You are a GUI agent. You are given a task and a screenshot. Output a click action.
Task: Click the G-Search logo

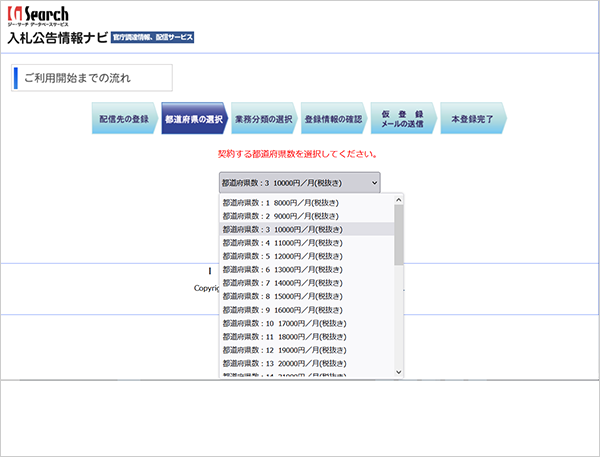coord(38,16)
